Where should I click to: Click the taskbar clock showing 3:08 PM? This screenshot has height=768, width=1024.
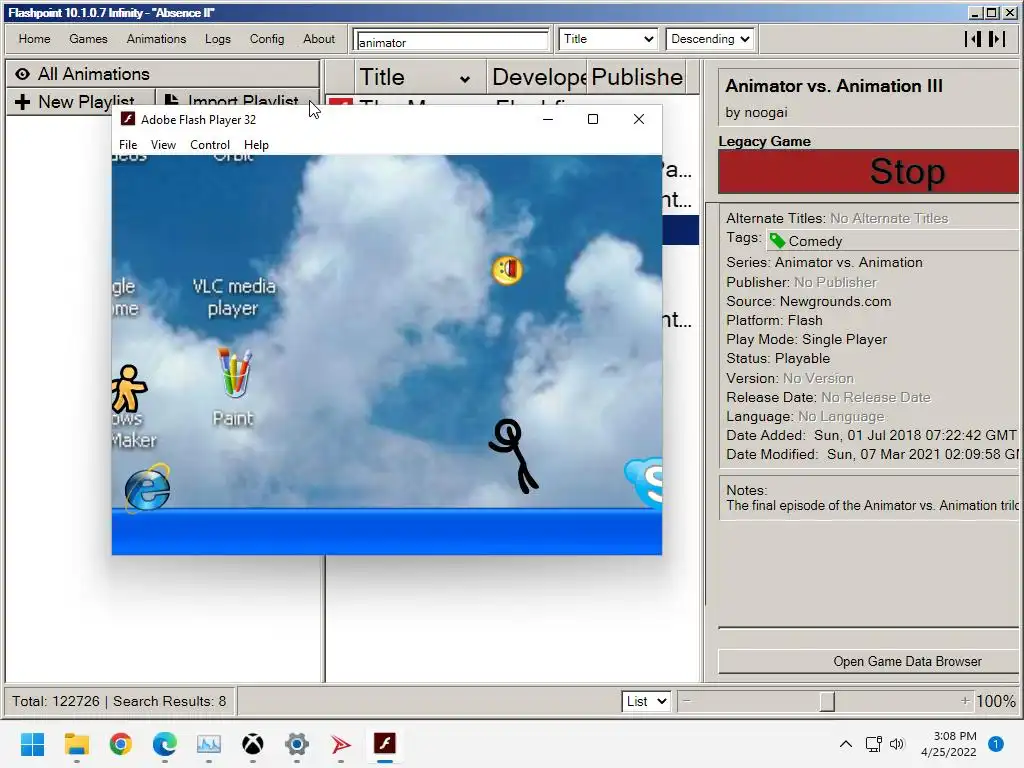pyautogui.click(x=948, y=744)
